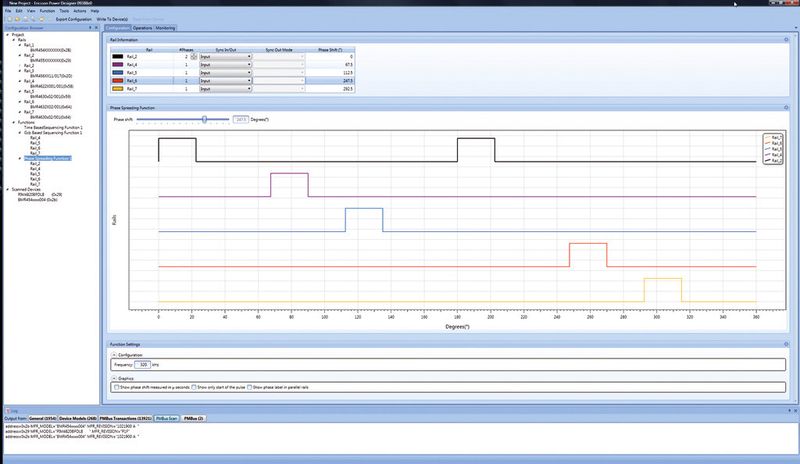Select Phase Spreading Function 1 in tree
This screenshot has width=800, height=464.
tap(47, 158)
